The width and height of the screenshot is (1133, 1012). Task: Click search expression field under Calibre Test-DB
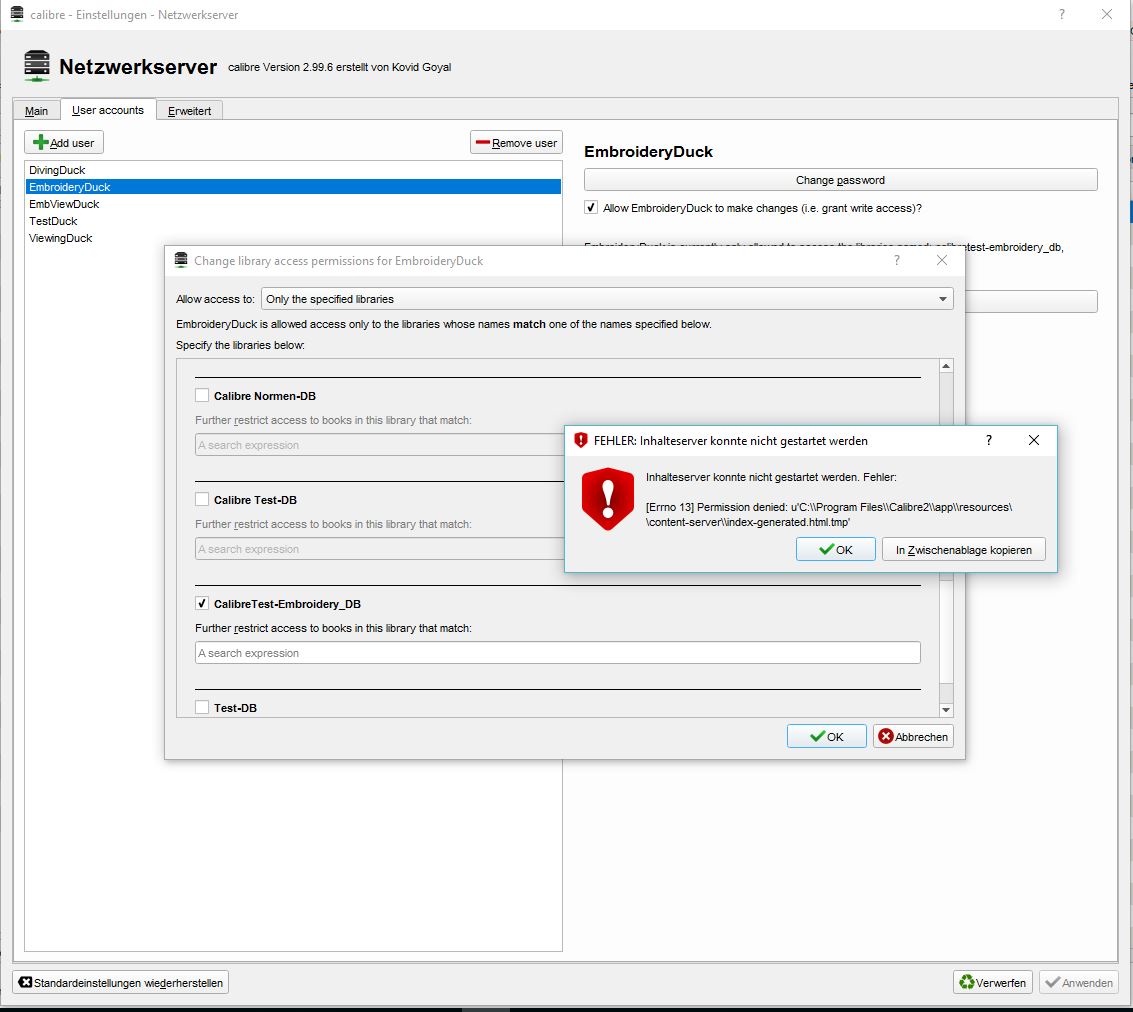(x=379, y=548)
